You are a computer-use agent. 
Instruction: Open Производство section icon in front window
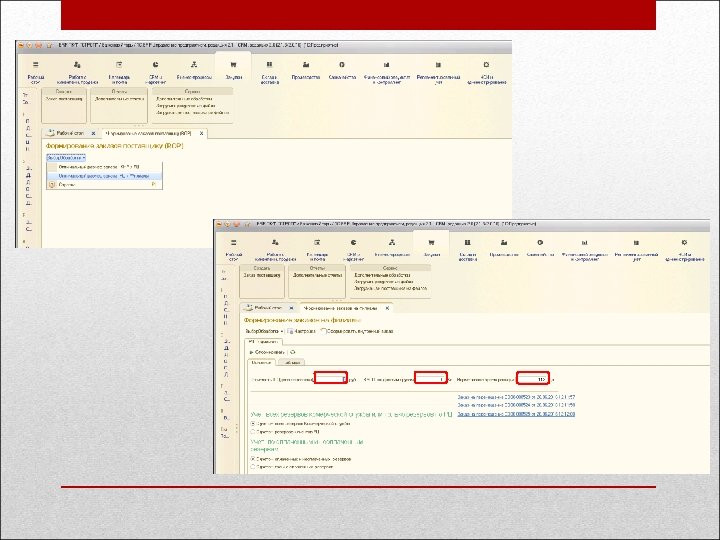(x=504, y=242)
